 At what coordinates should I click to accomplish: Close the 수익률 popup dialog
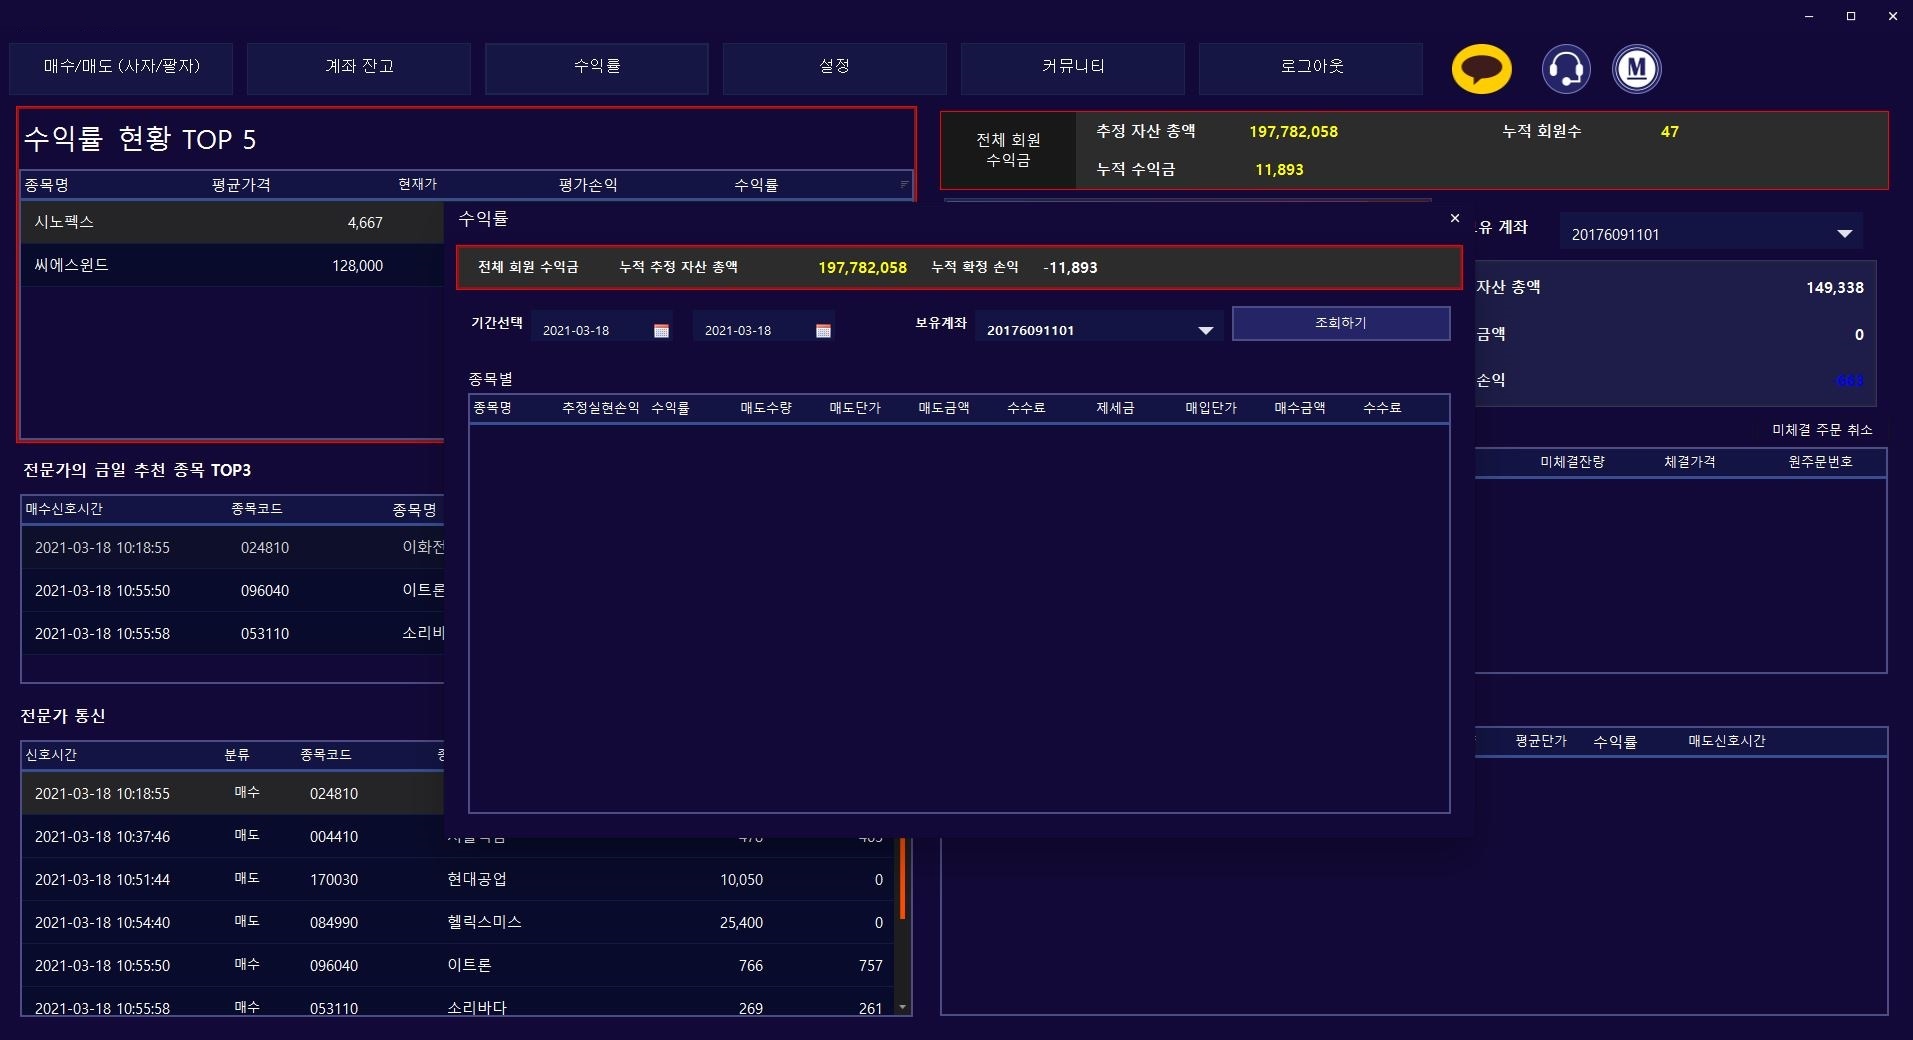(1454, 218)
